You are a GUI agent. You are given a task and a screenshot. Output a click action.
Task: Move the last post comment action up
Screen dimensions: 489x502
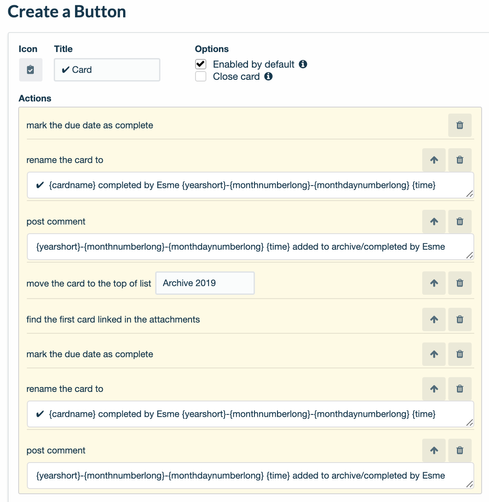[x=434, y=450]
